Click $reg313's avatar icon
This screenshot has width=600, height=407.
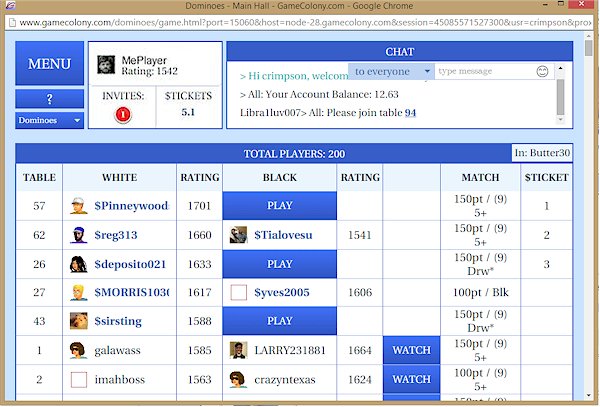79,235
